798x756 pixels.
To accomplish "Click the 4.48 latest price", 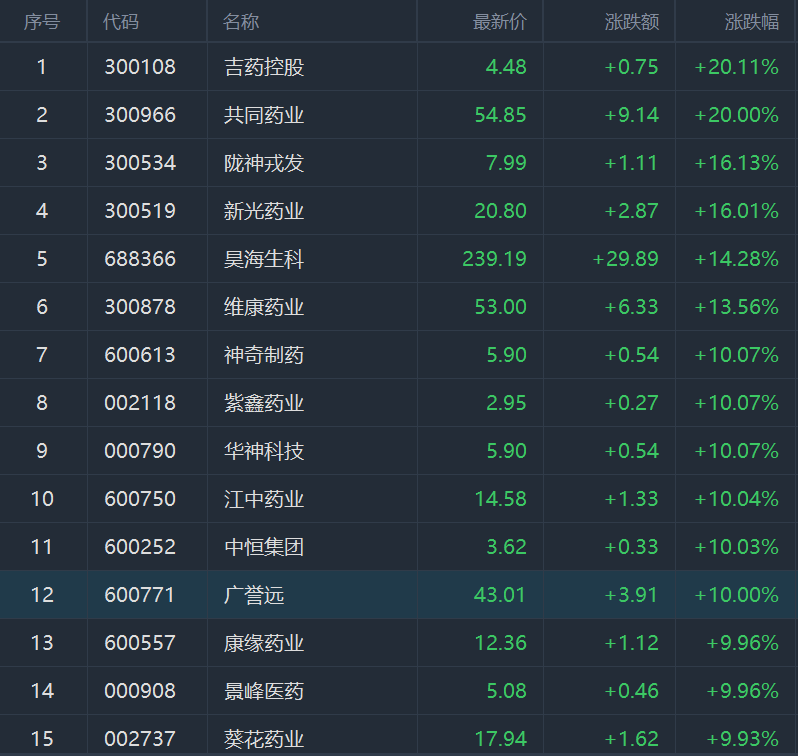I will point(506,67).
